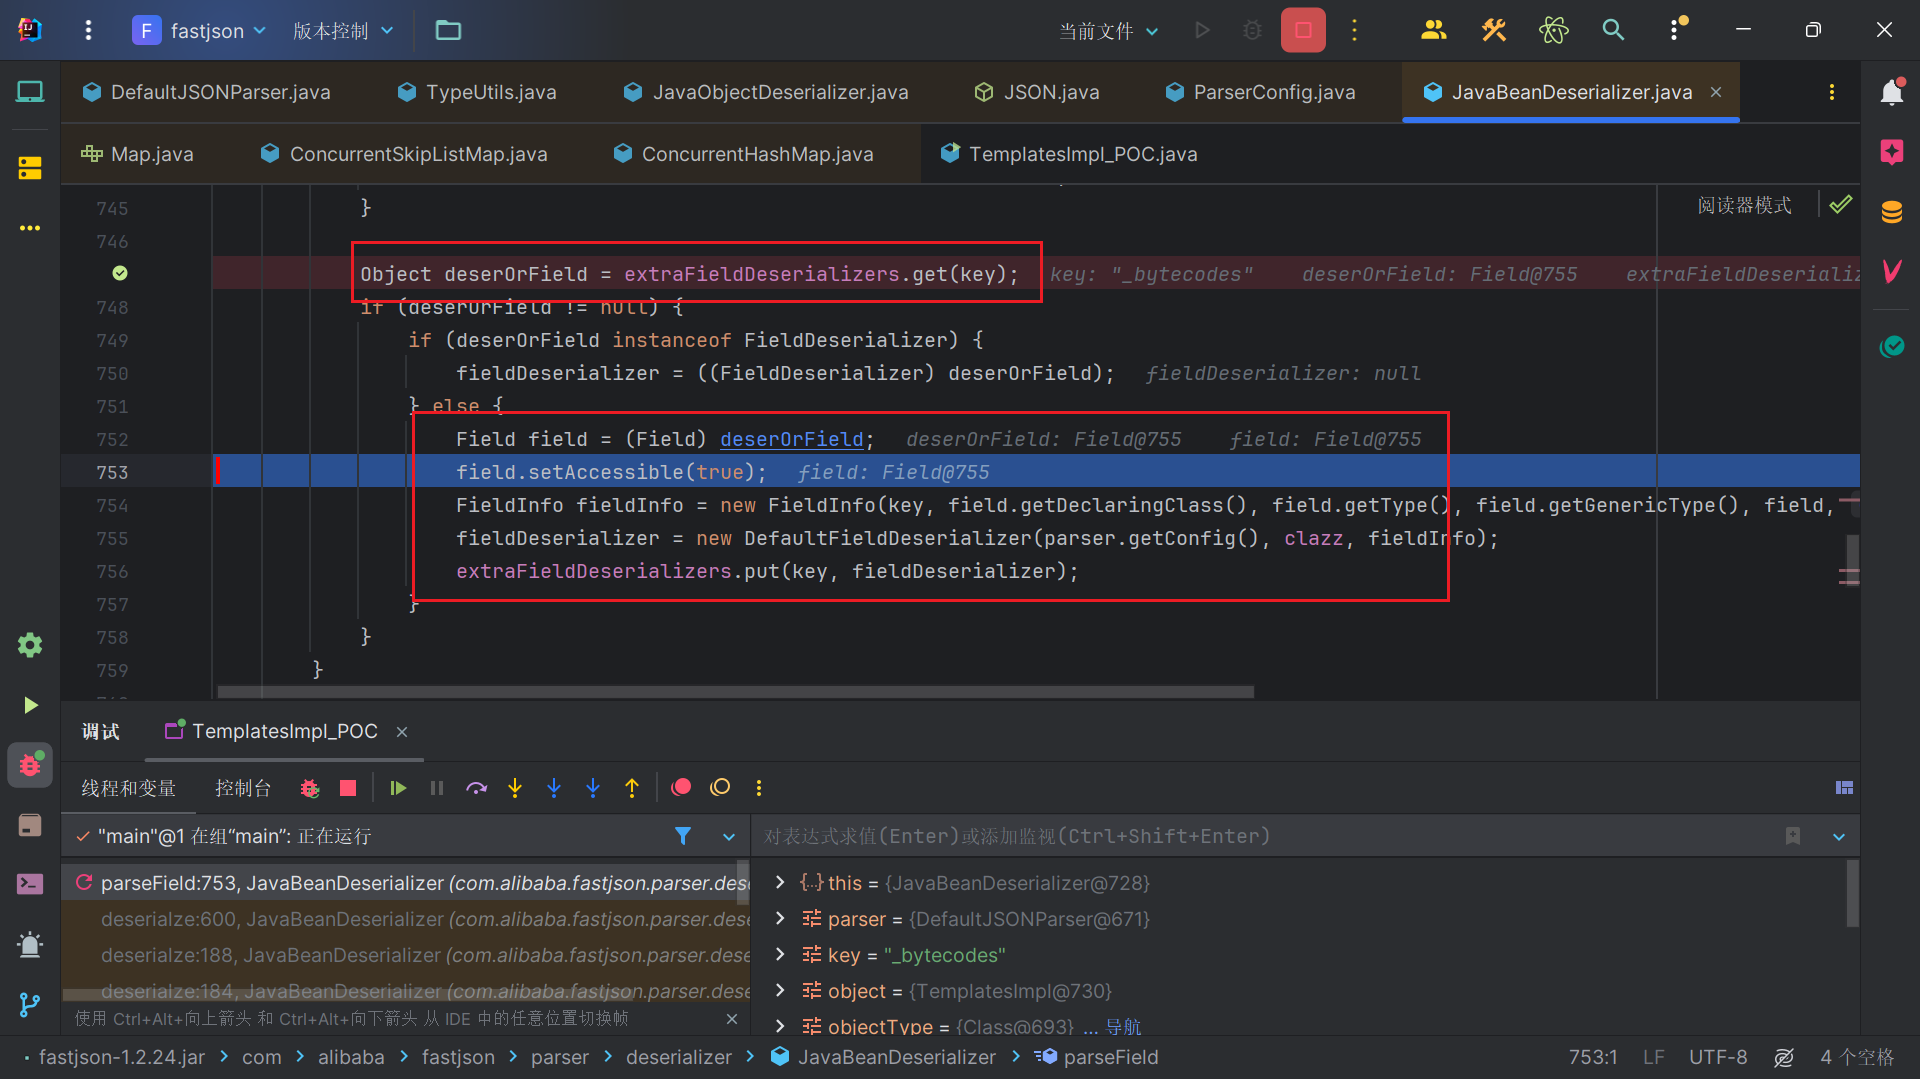
Task: Open the Terminal tool window
Action: pyautogui.click(x=30, y=884)
